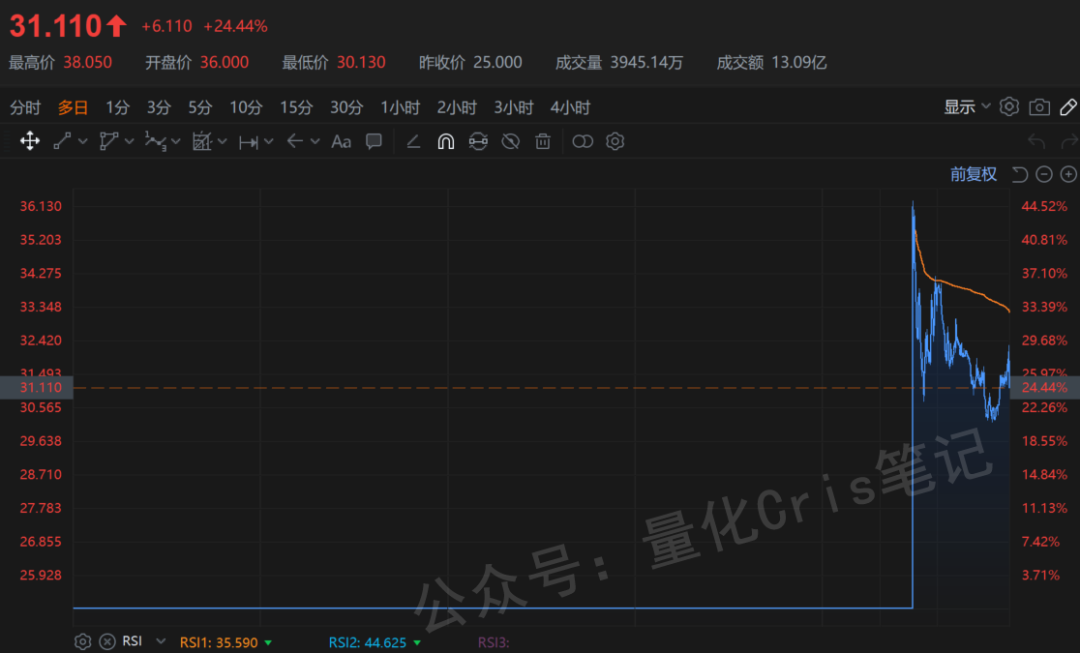Screen dimensions: 1080x653
Task: Switch to 多日 multi-day tab
Action: click(73, 107)
